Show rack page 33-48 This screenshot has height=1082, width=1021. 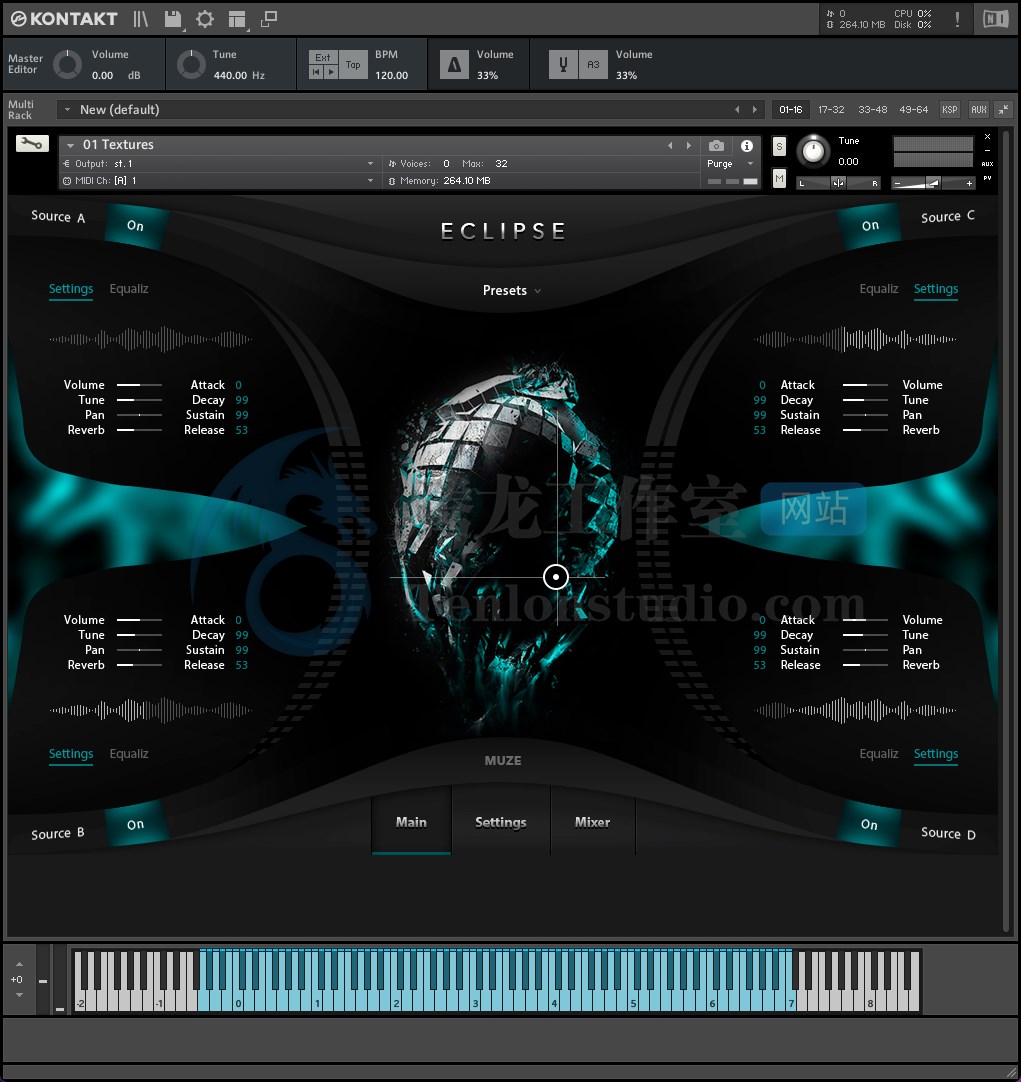873,110
